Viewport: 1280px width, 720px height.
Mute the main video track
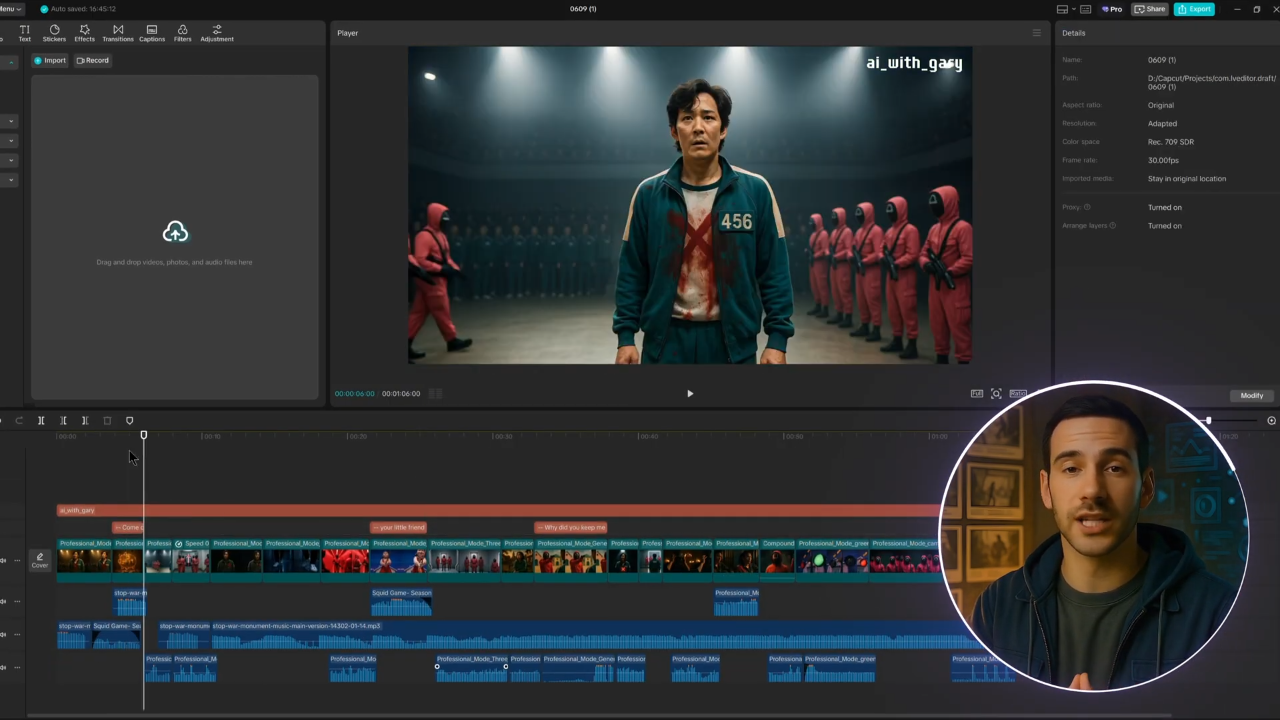pyautogui.click(x=3, y=561)
